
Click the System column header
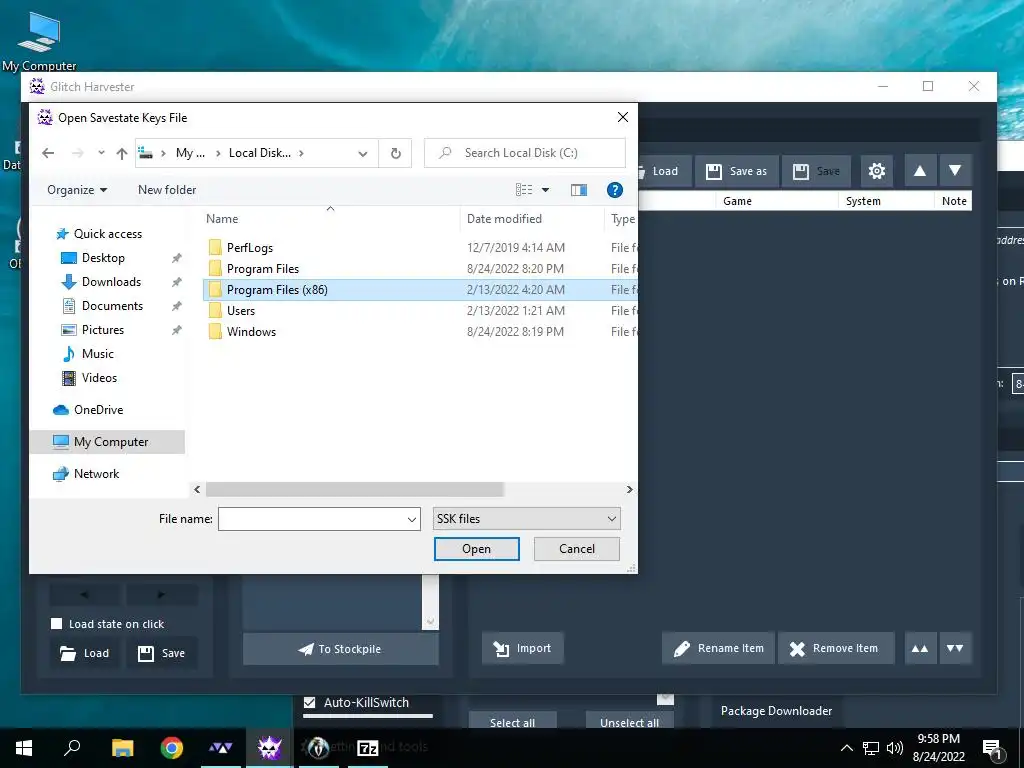coord(863,201)
